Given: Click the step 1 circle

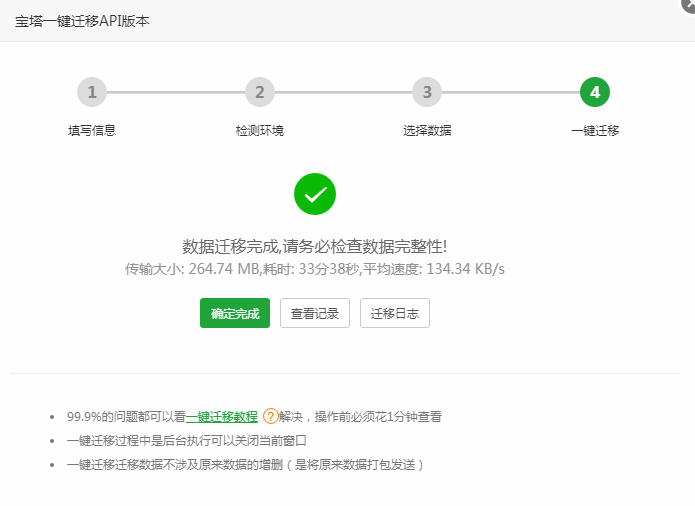Looking at the screenshot, I should pyautogui.click(x=91, y=93).
